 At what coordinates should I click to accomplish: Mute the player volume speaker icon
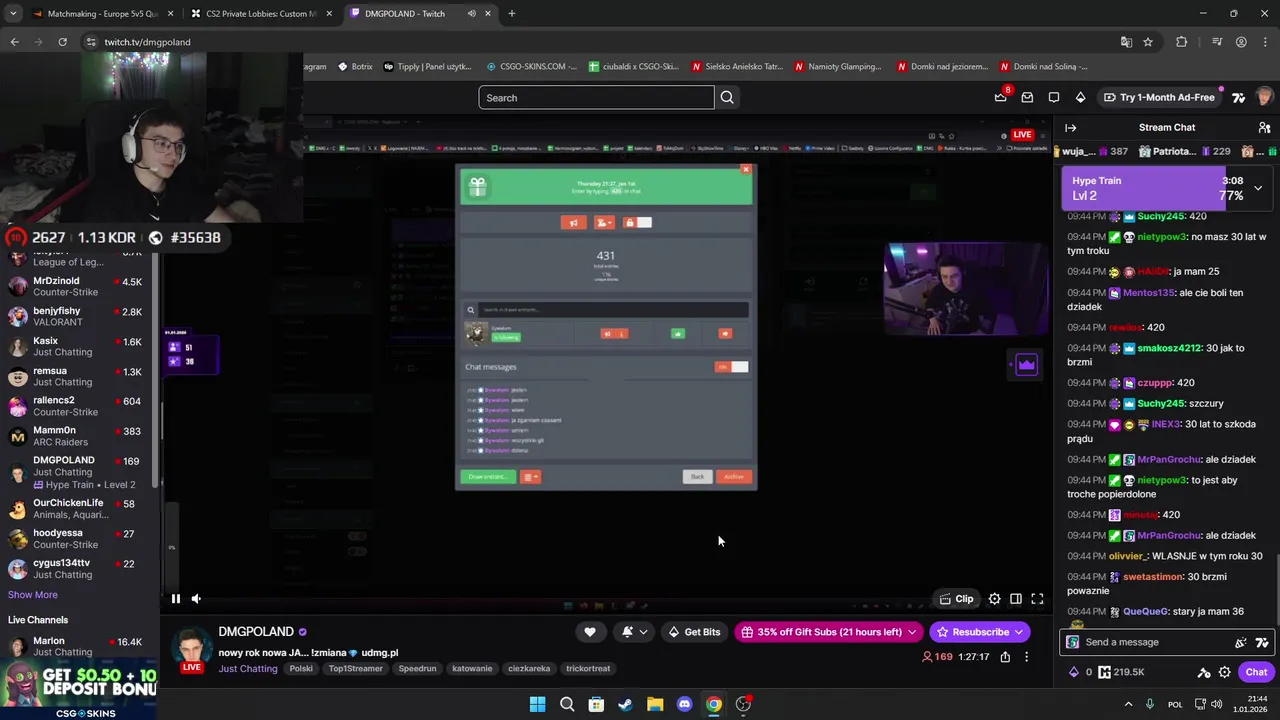point(196,599)
